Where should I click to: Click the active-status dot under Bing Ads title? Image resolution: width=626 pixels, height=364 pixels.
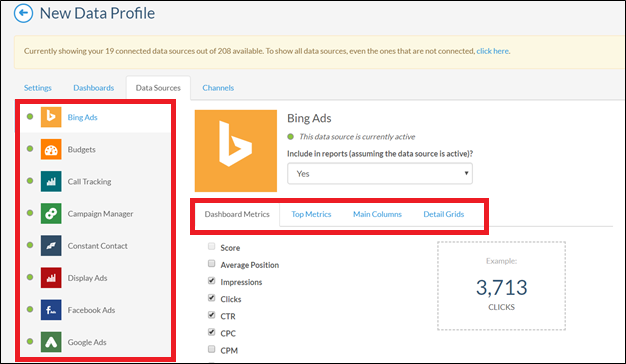coord(291,136)
